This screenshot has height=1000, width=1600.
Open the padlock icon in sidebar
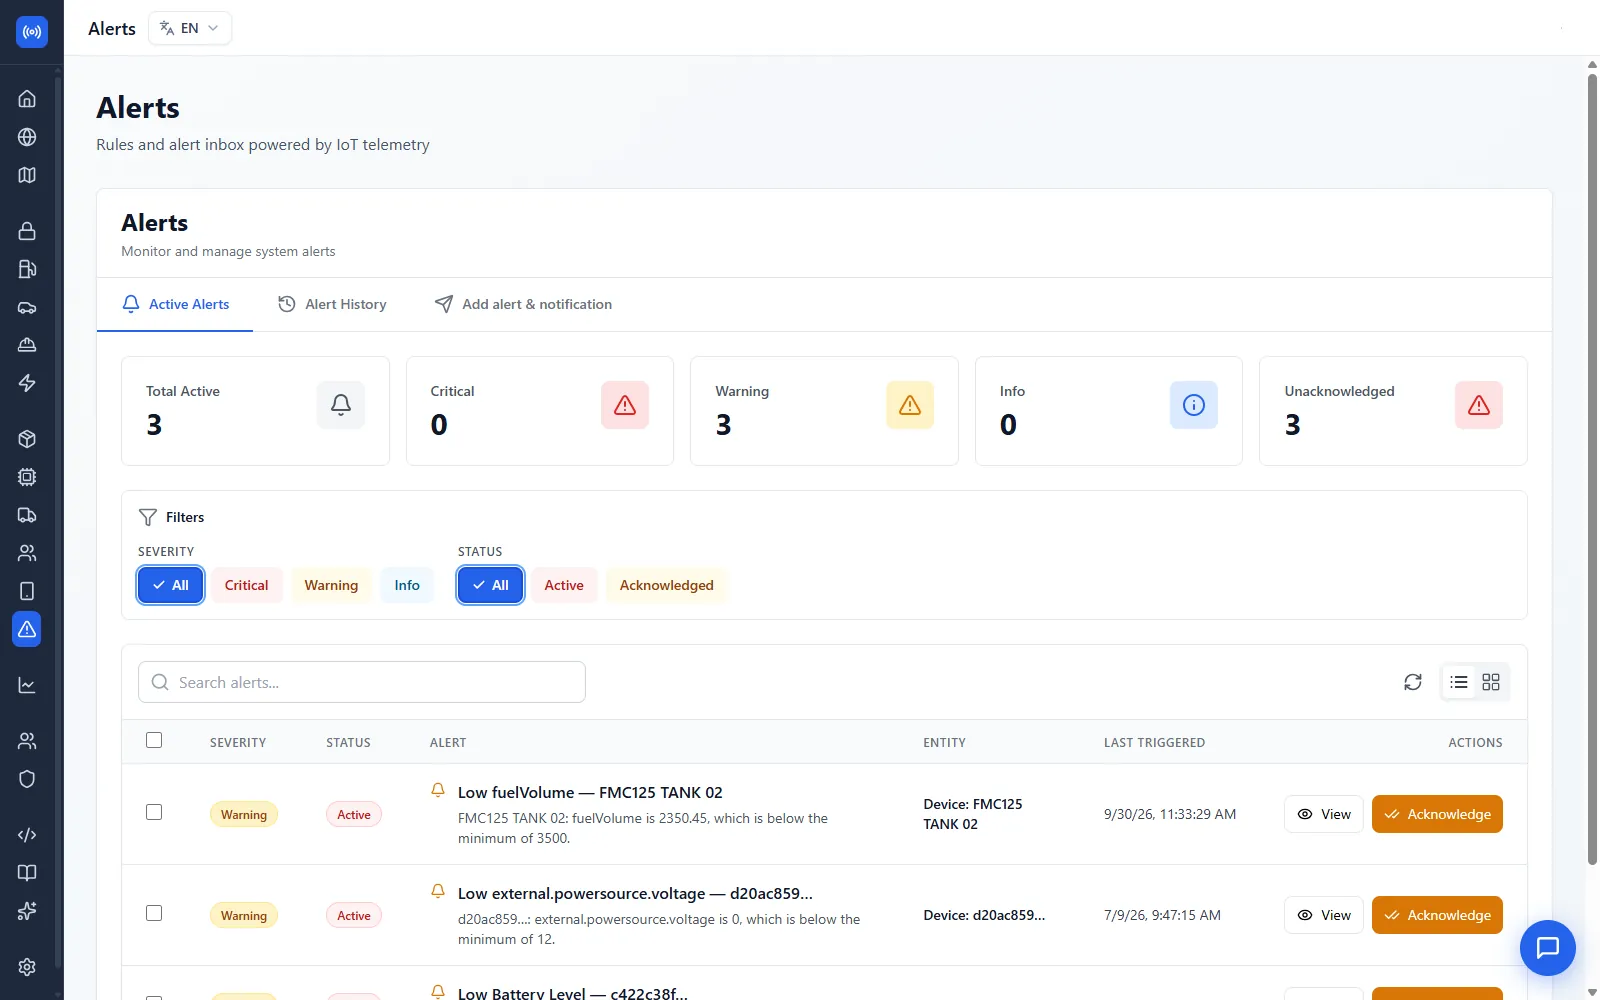pyautogui.click(x=27, y=231)
